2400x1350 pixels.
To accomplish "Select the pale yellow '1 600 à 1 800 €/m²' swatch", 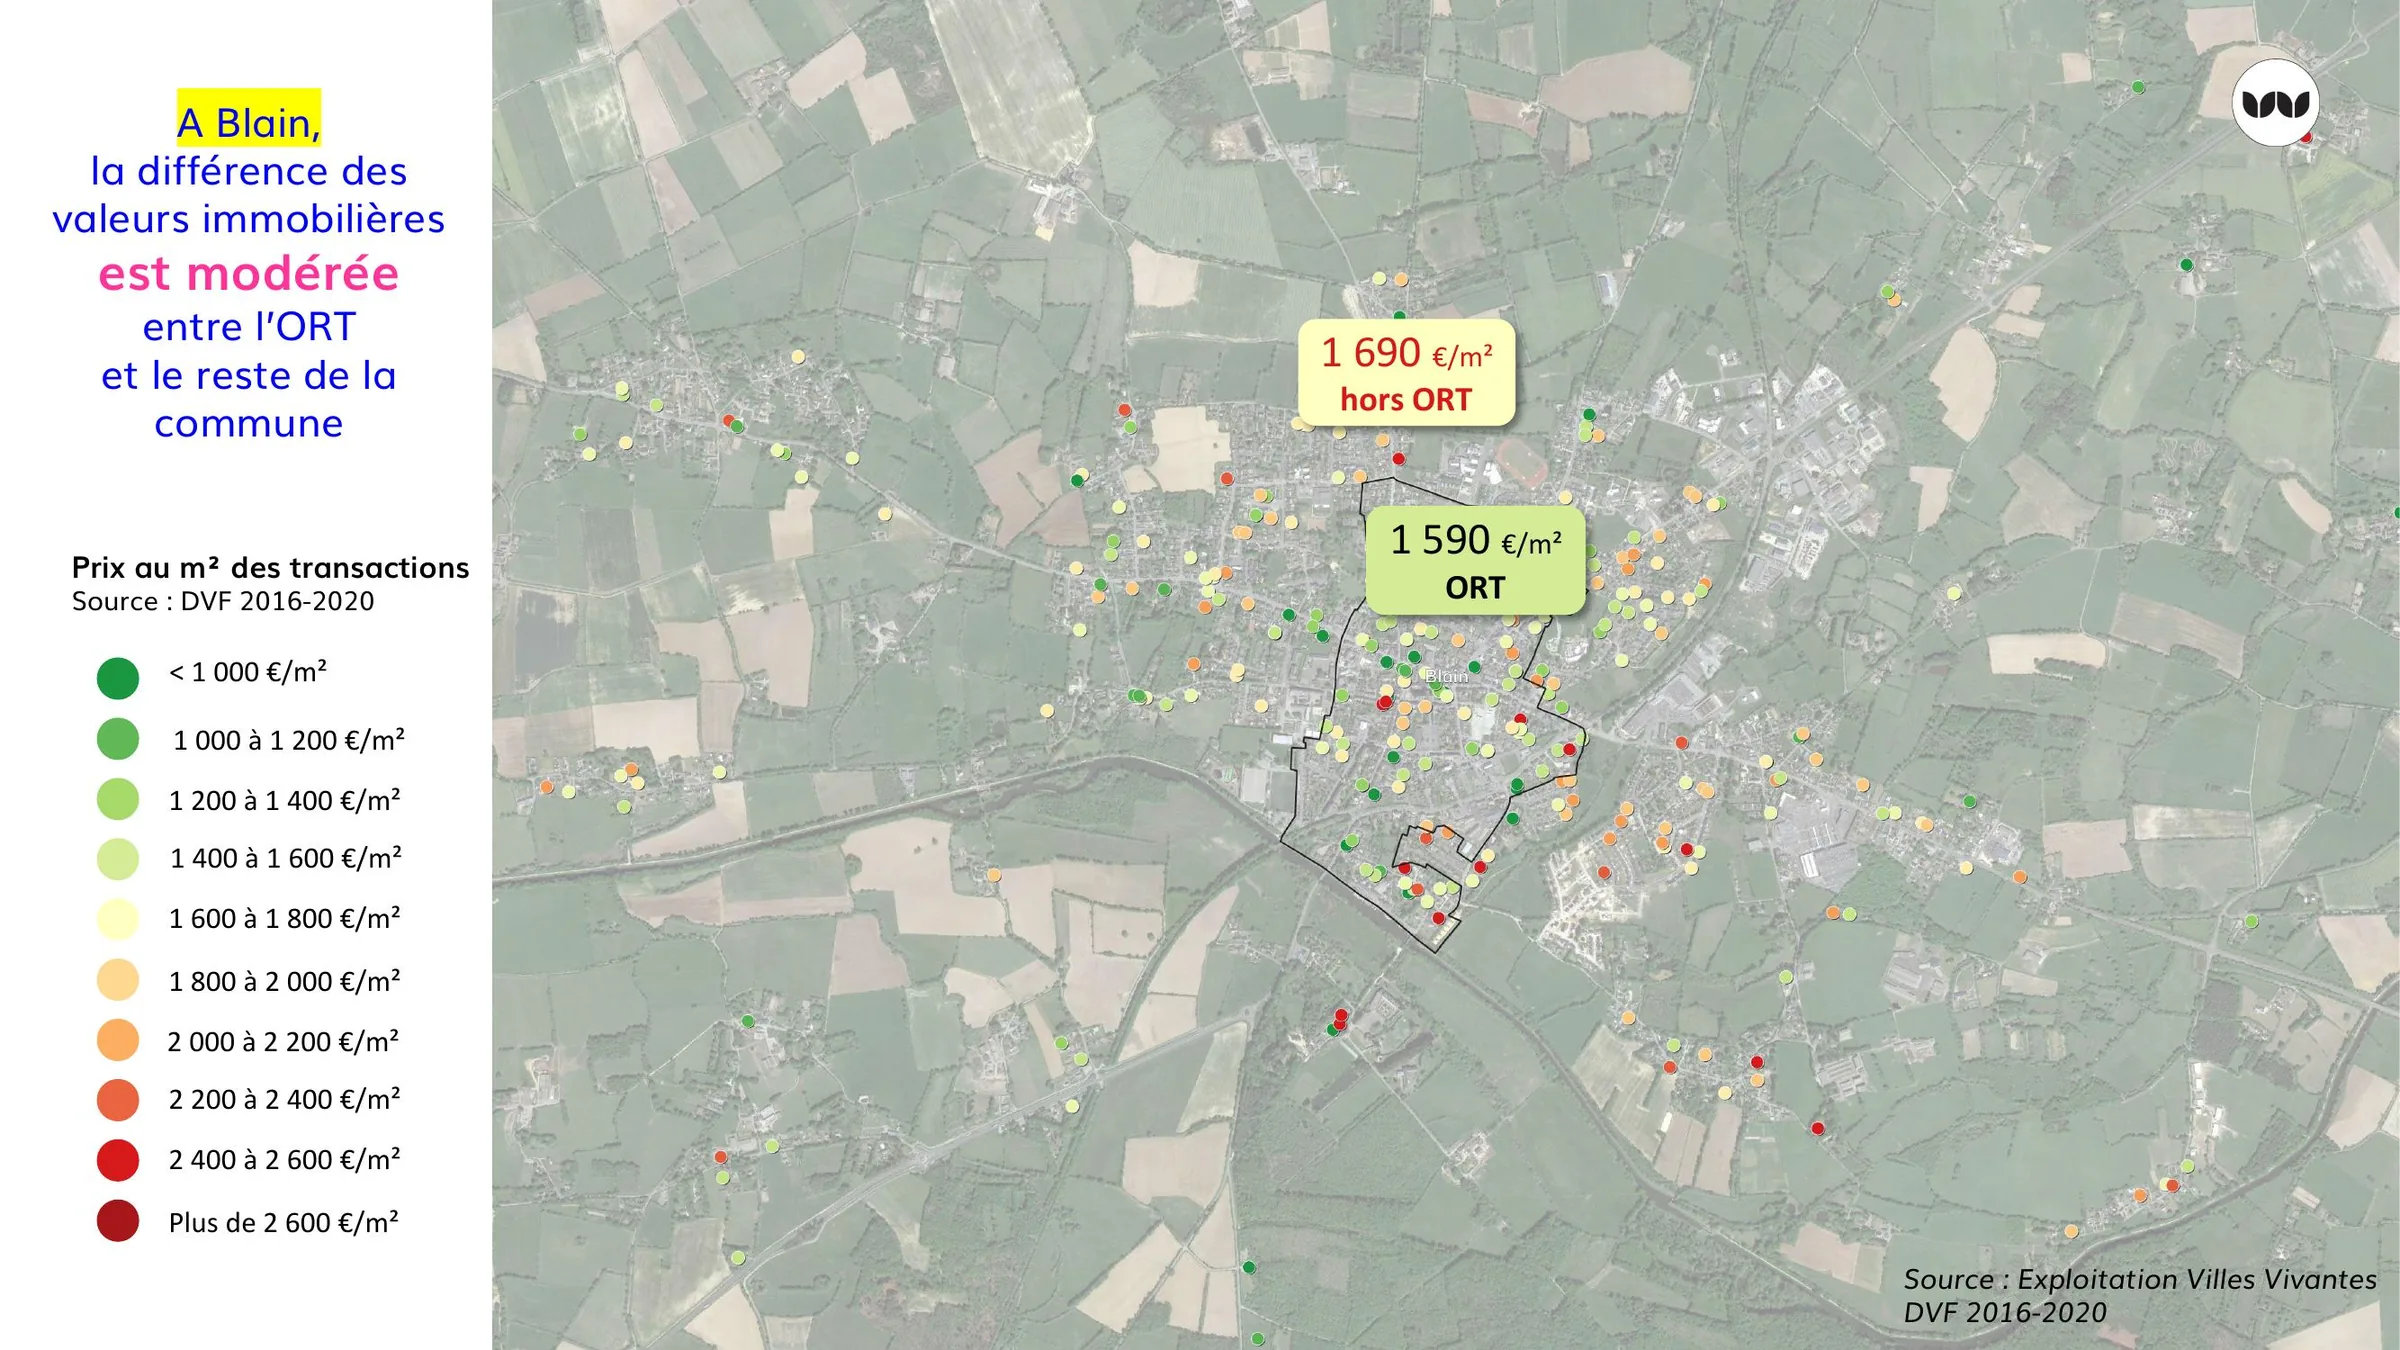I will tap(118, 919).
